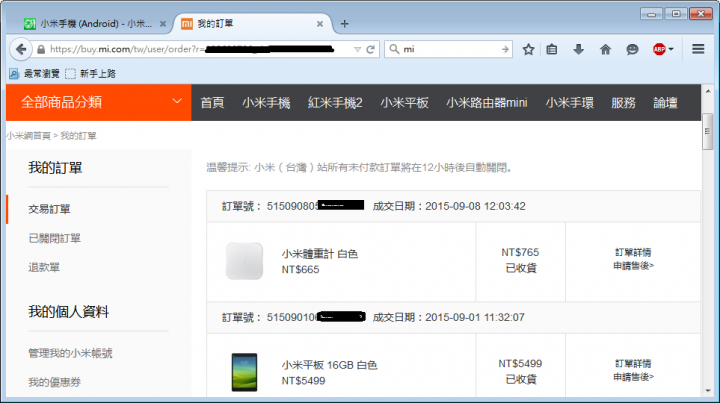720x403 pixels.
Task: Open the 最常瀏覽 bookmark
Action: point(35,73)
